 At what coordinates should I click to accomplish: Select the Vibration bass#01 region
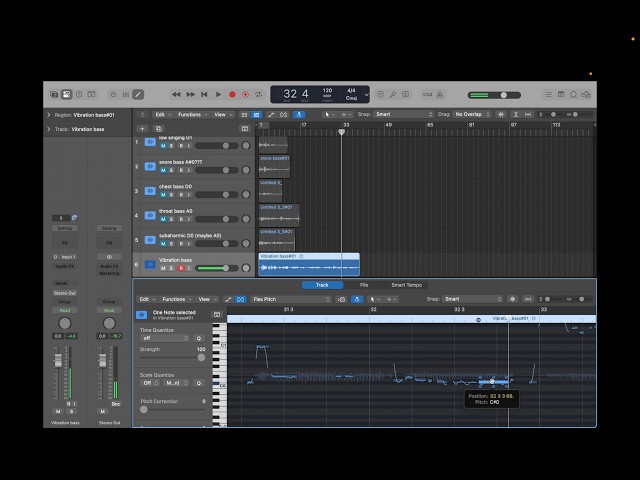tap(309, 264)
